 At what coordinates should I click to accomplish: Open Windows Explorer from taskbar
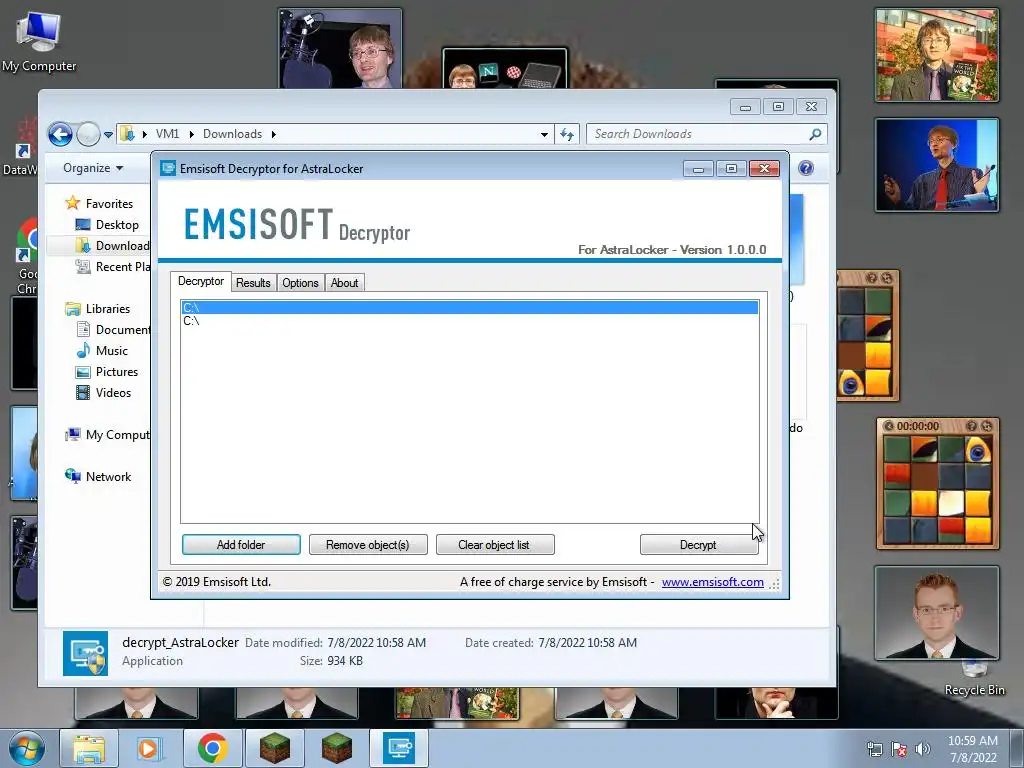click(88, 748)
